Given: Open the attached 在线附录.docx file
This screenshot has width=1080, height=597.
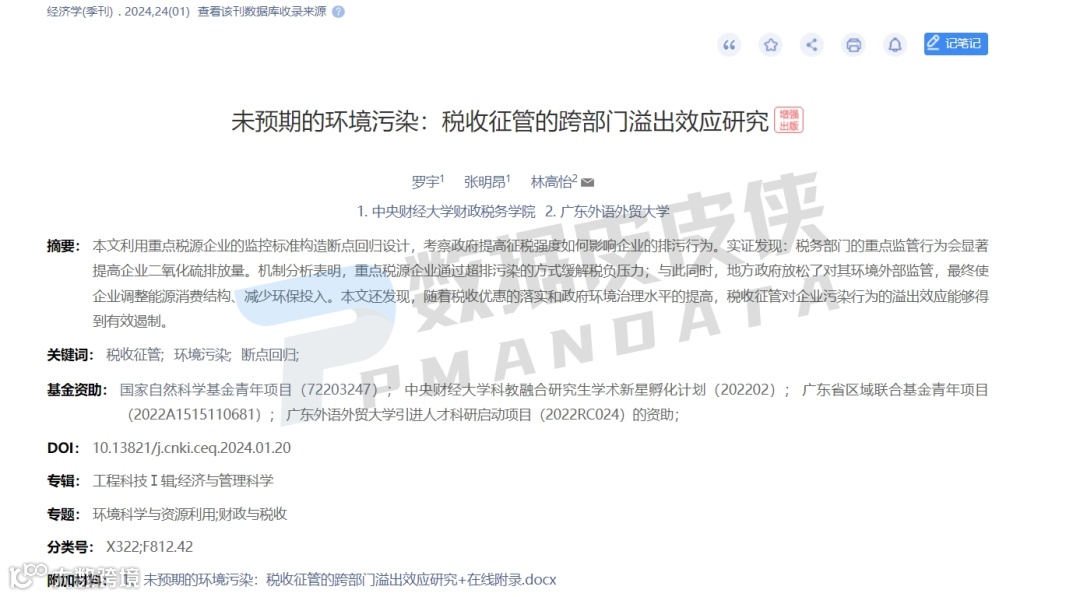Looking at the screenshot, I should [x=350, y=580].
